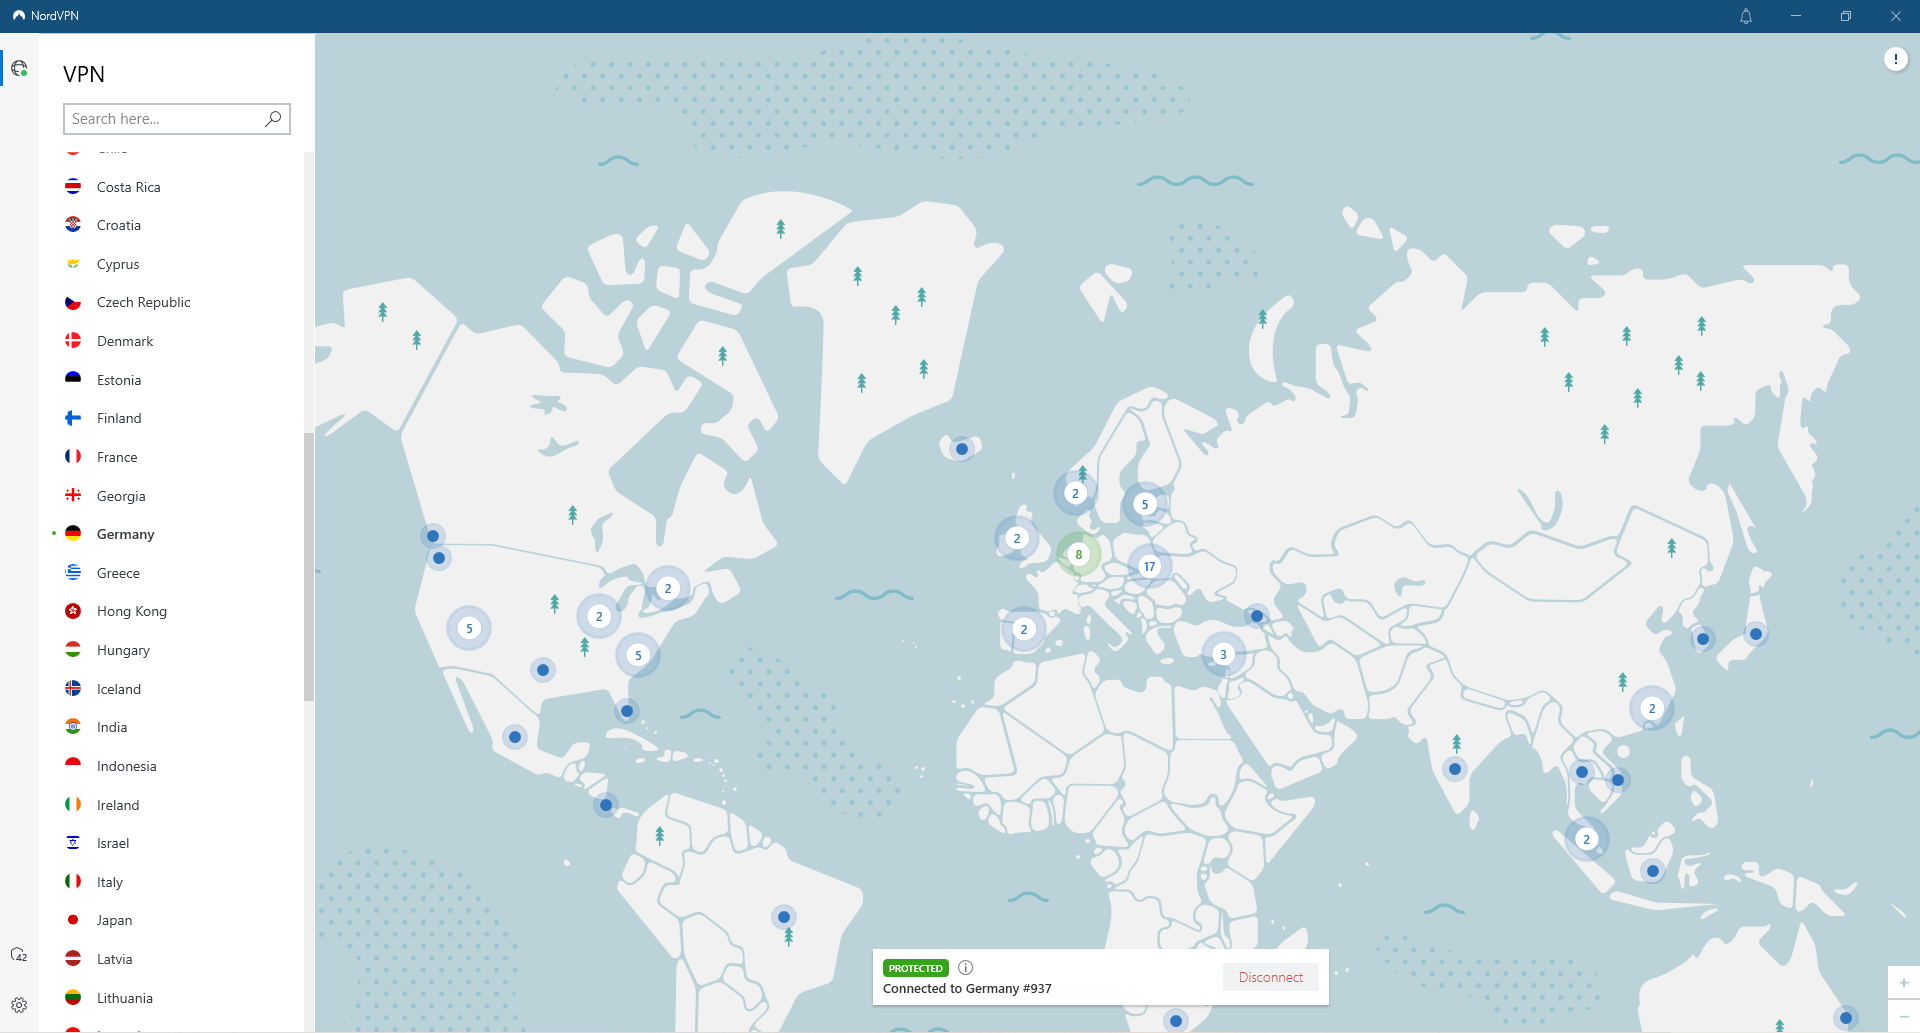This screenshot has height=1033, width=1920.
Task: Click the Costa Rica flag icon
Action: [73, 187]
